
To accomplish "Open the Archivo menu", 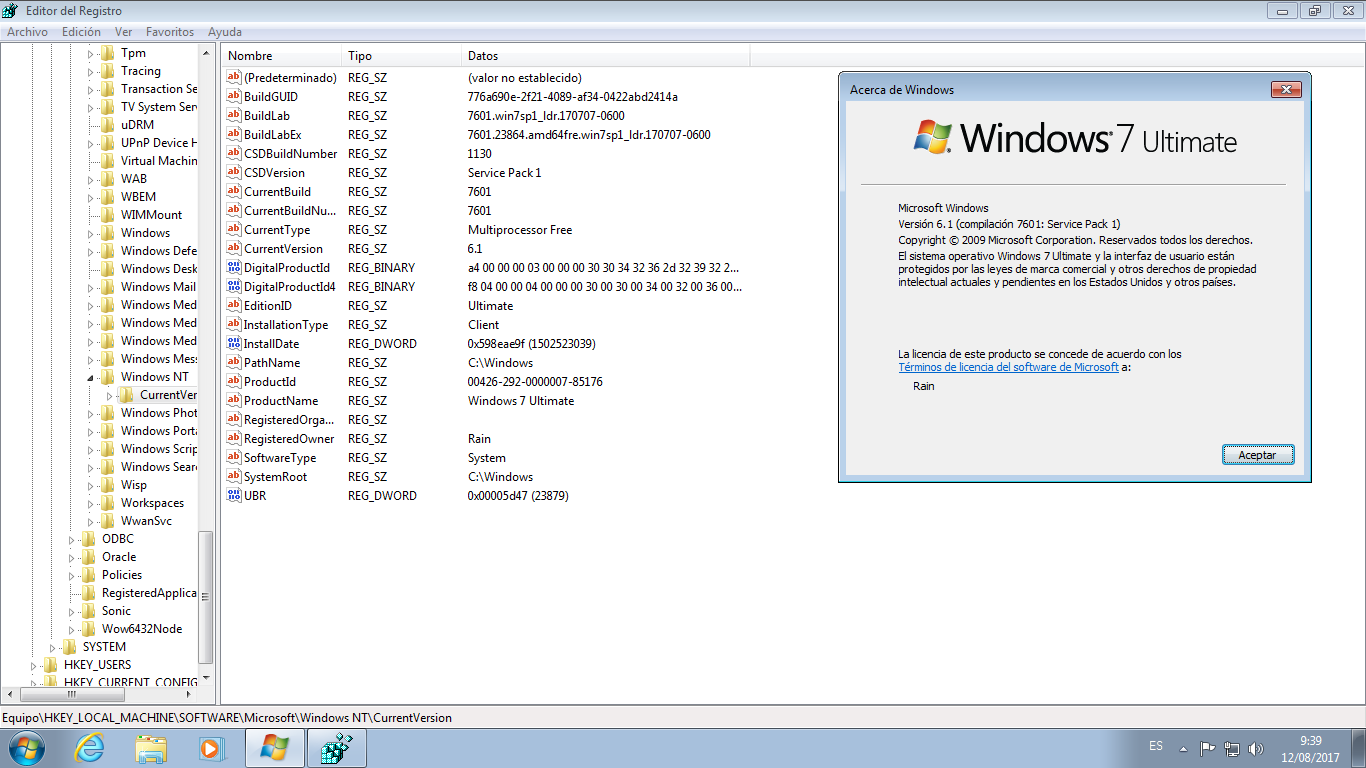I will point(27,32).
